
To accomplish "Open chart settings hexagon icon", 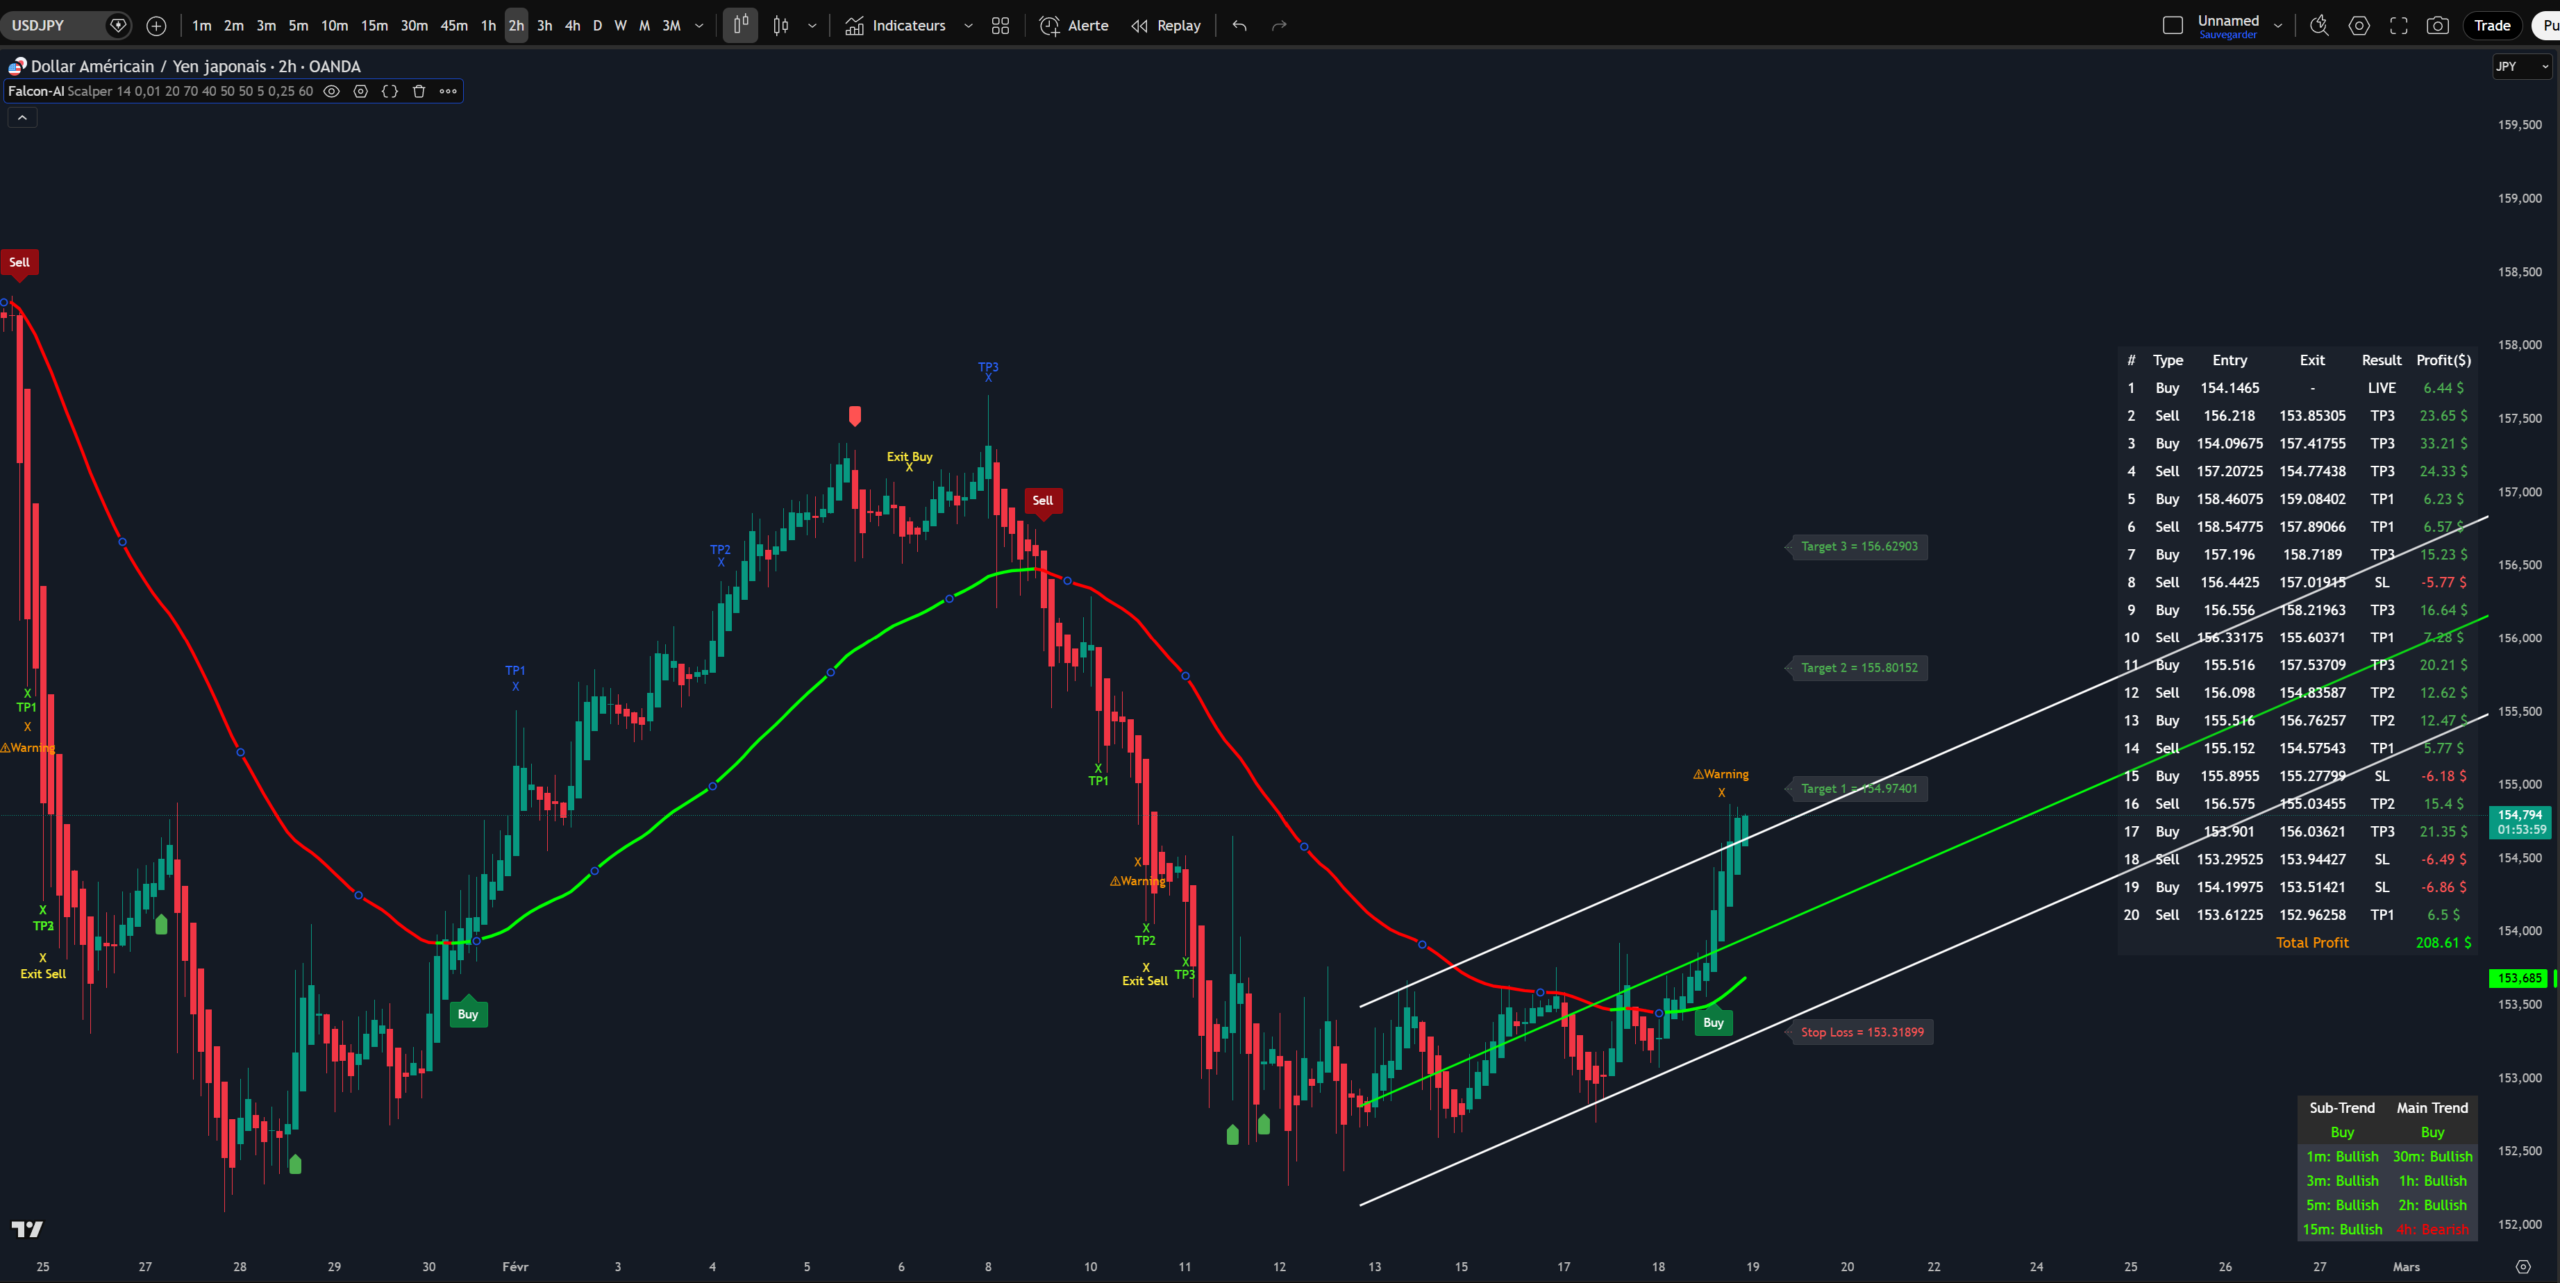I will coord(2359,26).
